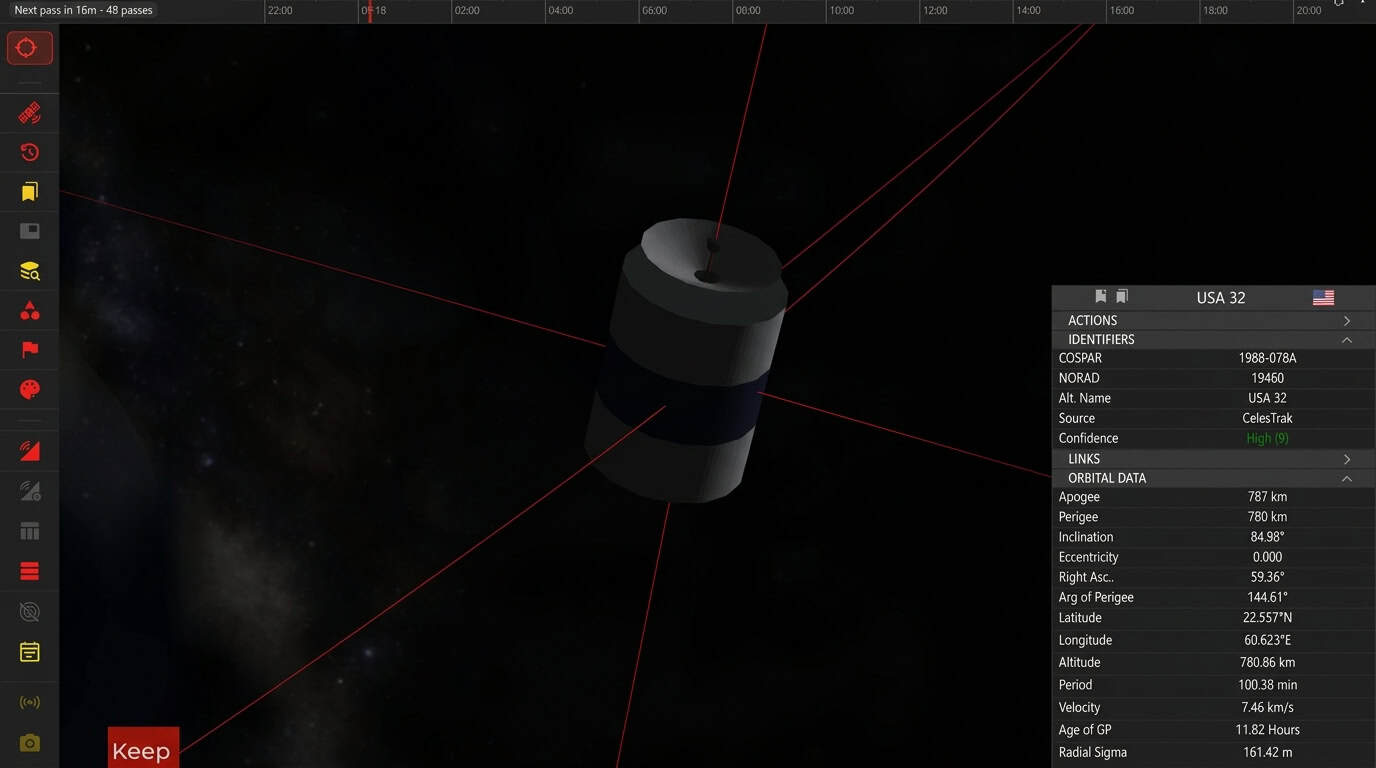This screenshot has width=1376, height=768.
Task: Open the yellow calendar notes icon
Action: click(30, 652)
